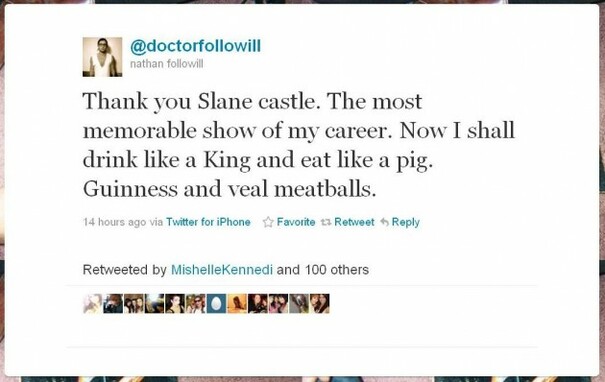
Task: Click the second retweeter avatar in the row
Action: click(x=113, y=303)
